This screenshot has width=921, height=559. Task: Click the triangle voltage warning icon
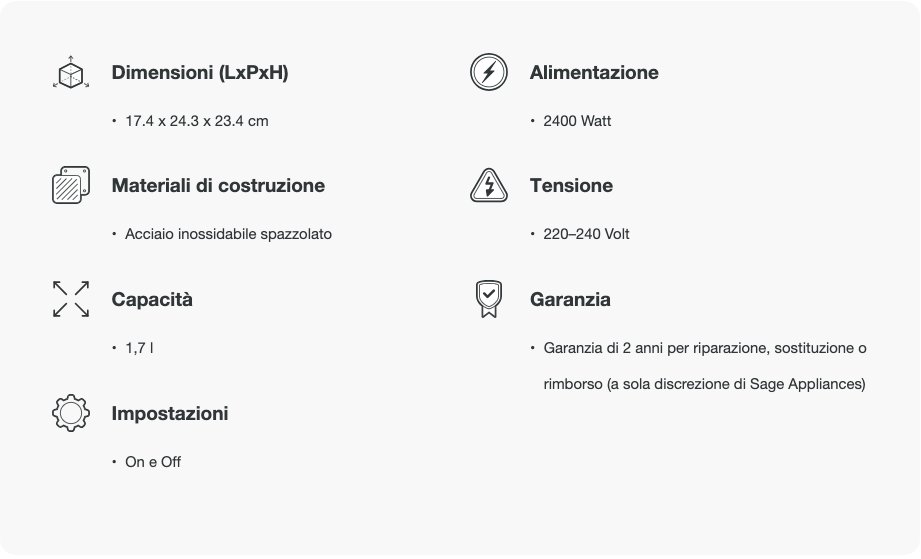[489, 185]
